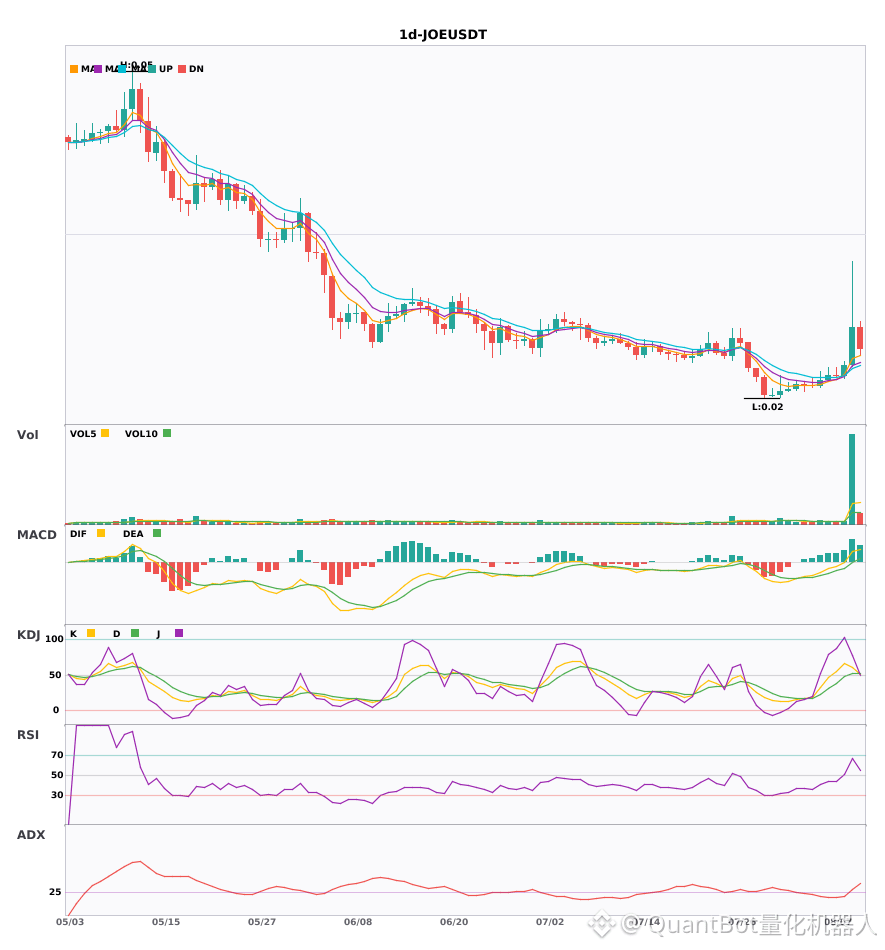The image size is (885, 950).
Task: Click the ADX panel label
Action: coord(30,835)
